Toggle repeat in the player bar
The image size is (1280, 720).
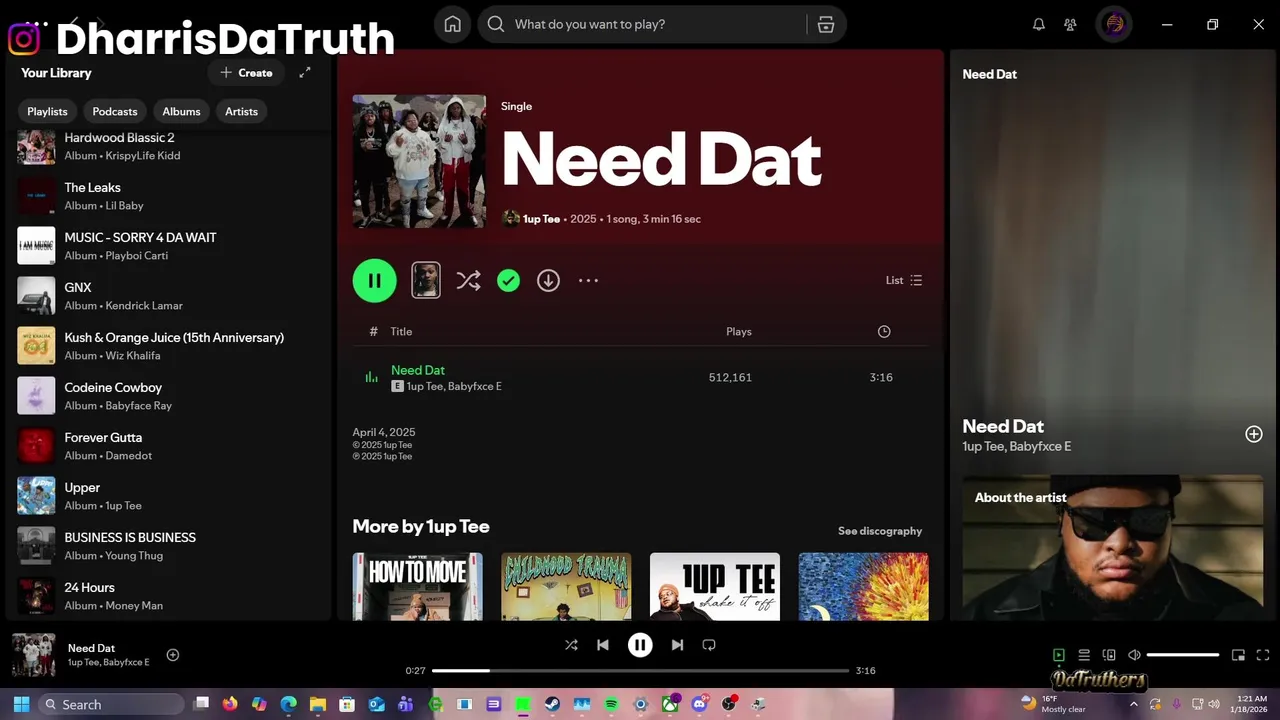point(709,645)
